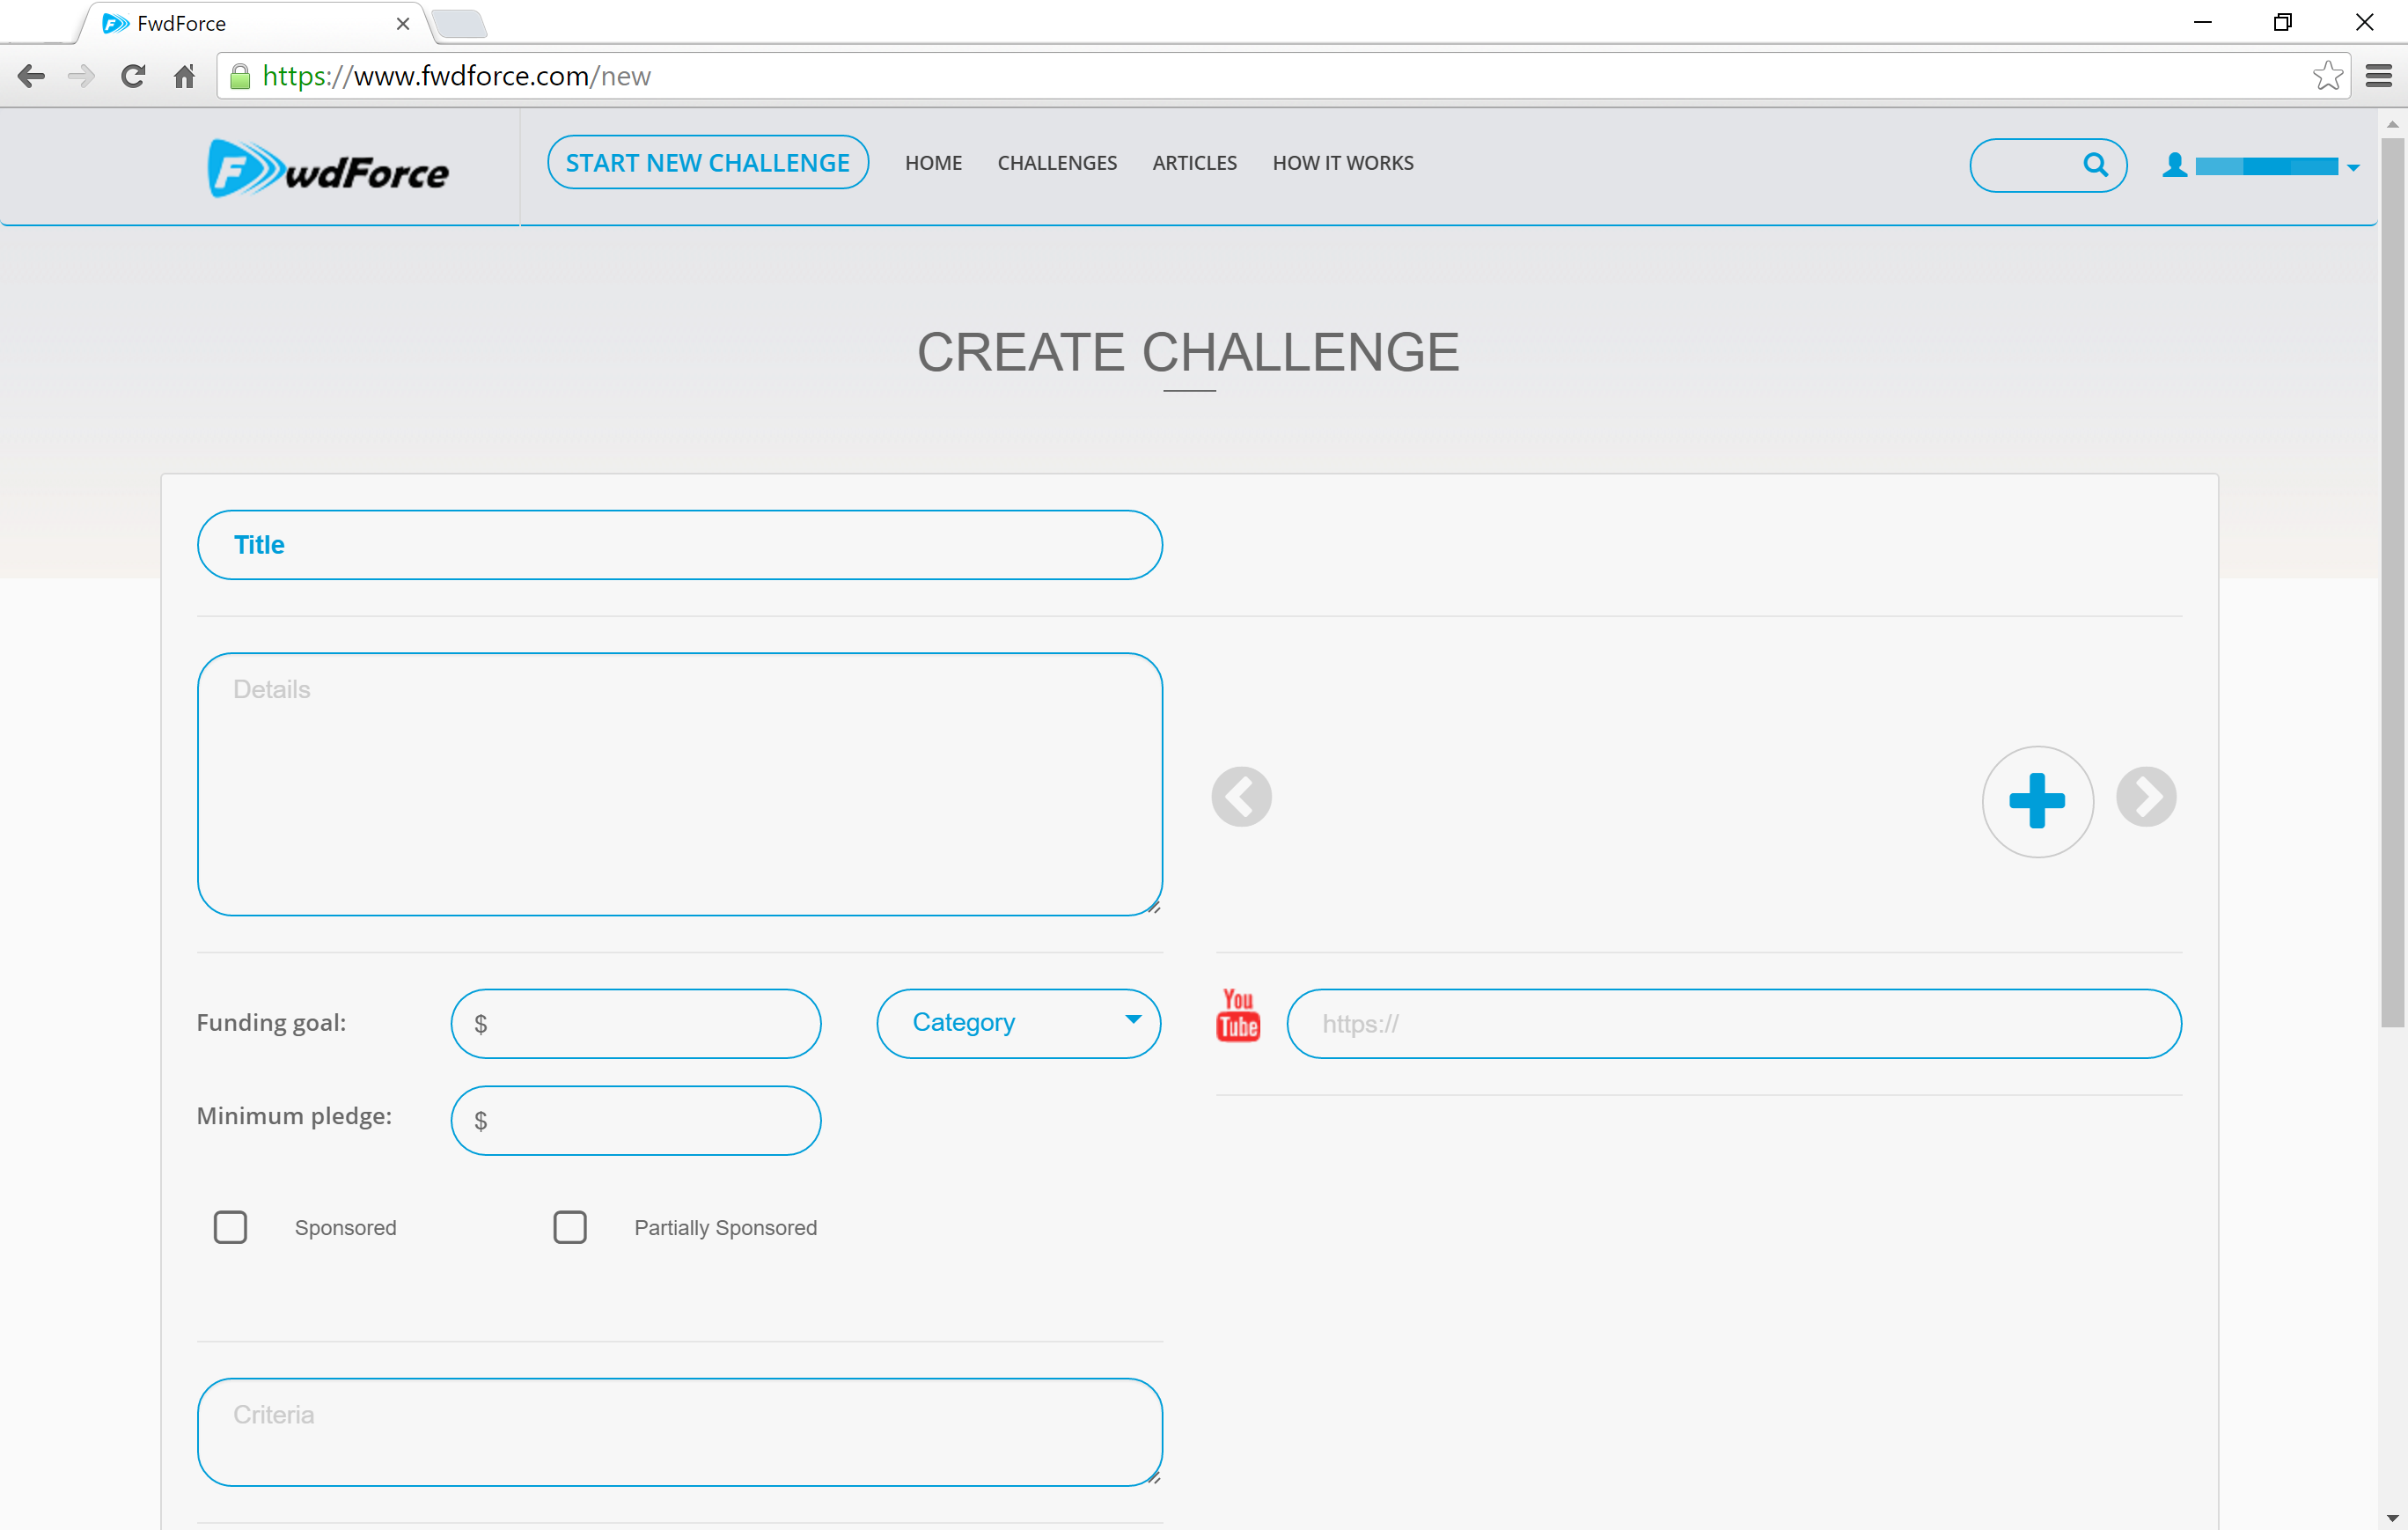
Task: Go to How It Works page
Action: click(1342, 163)
